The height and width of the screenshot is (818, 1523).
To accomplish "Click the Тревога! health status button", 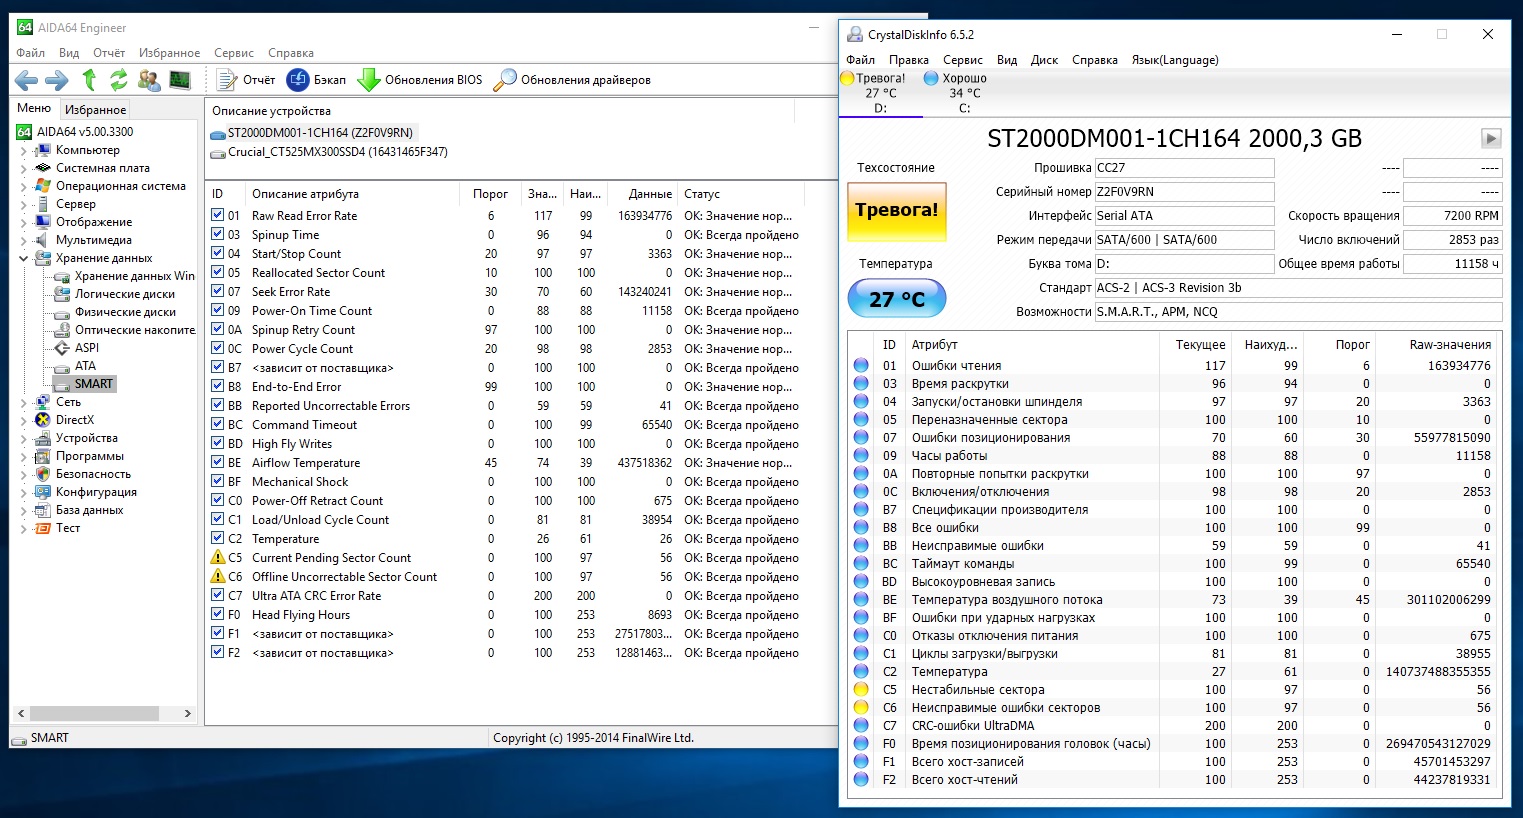I will click(897, 211).
